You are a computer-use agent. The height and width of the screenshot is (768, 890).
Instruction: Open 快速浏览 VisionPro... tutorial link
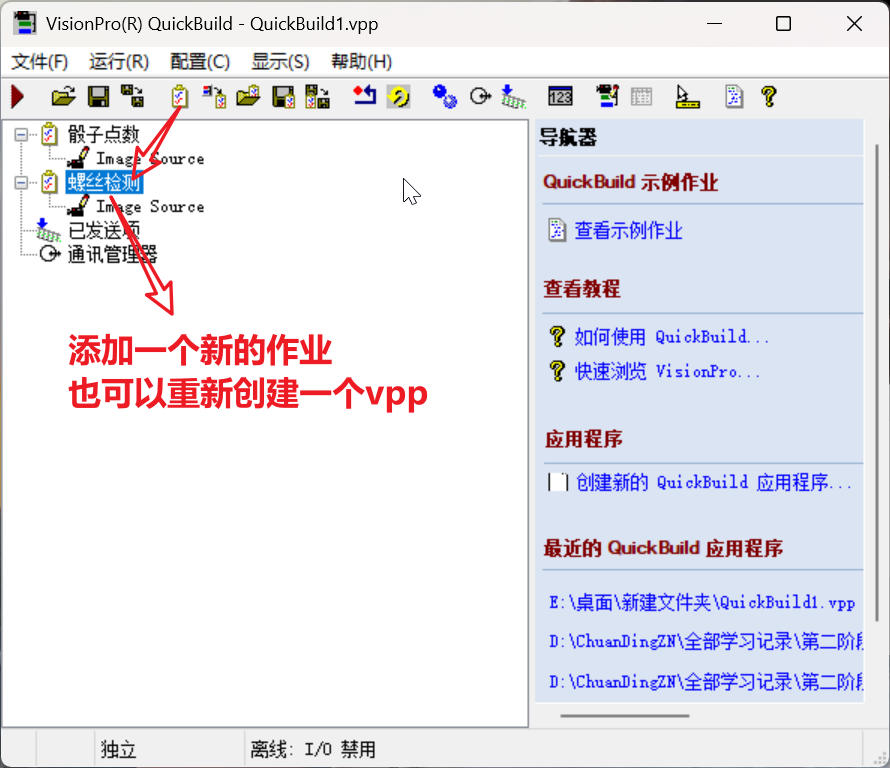[x=668, y=371]
